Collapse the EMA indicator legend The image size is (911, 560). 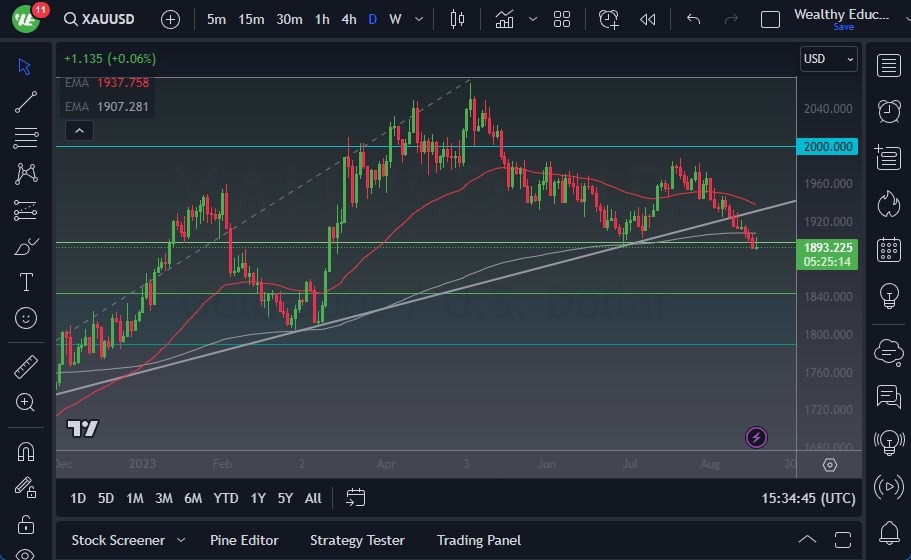pos(78,130)
